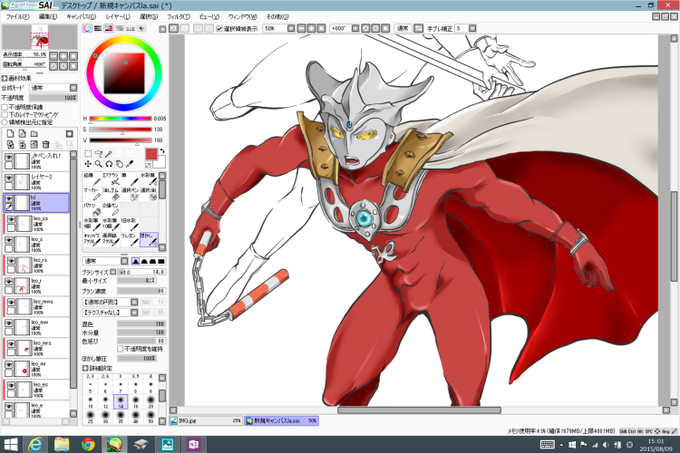Create a new normal layer

[10, 134]
